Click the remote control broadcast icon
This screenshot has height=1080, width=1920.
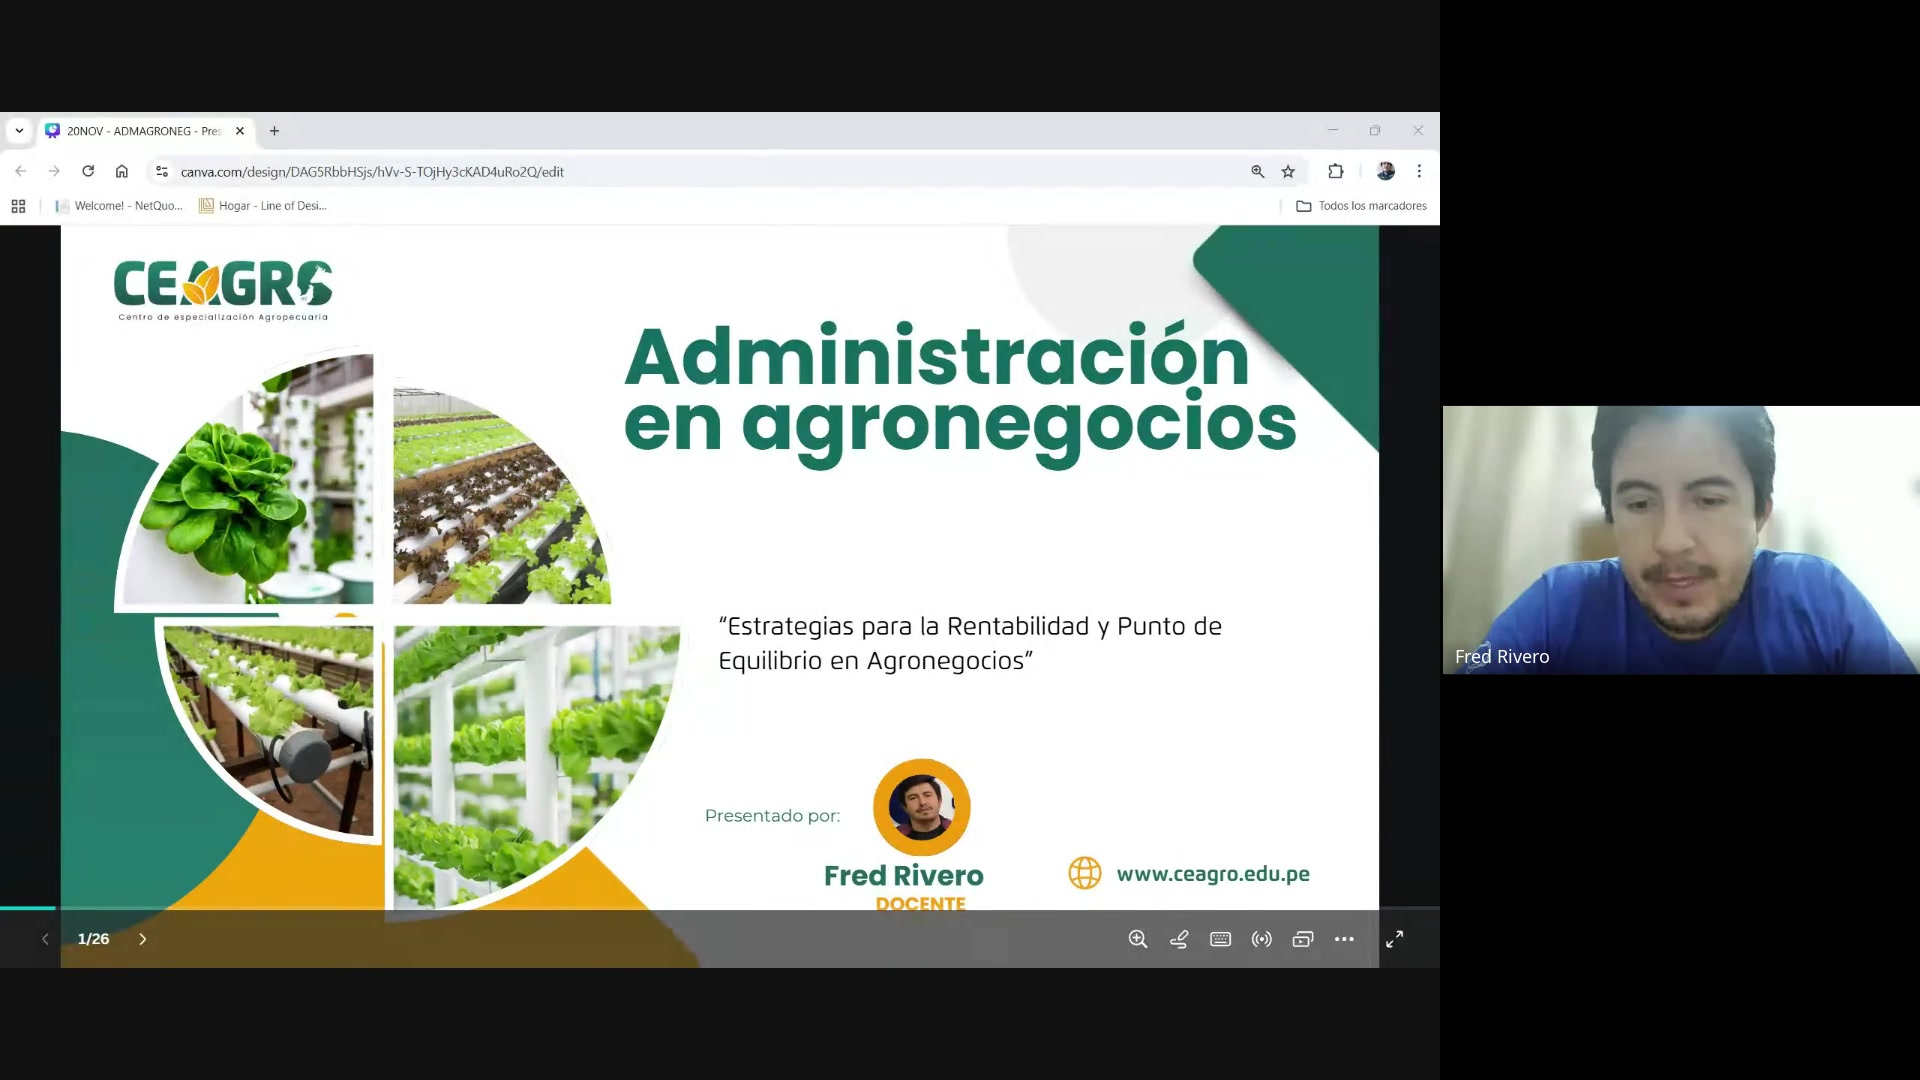point(1261,939)
